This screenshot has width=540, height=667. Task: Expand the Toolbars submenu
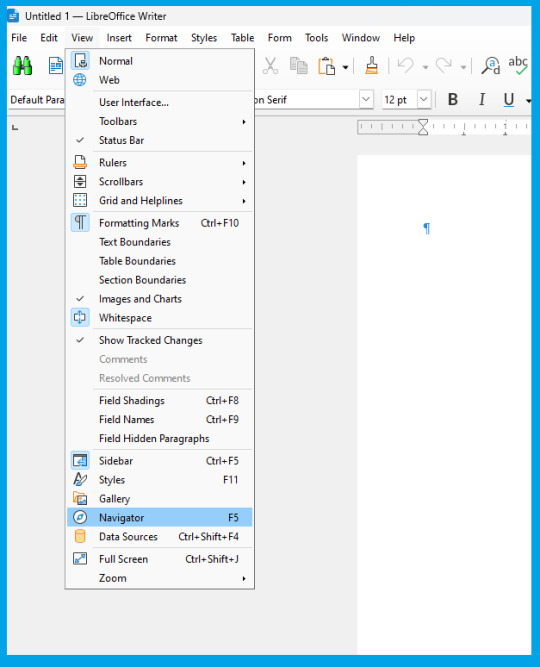tap(160, 121)
